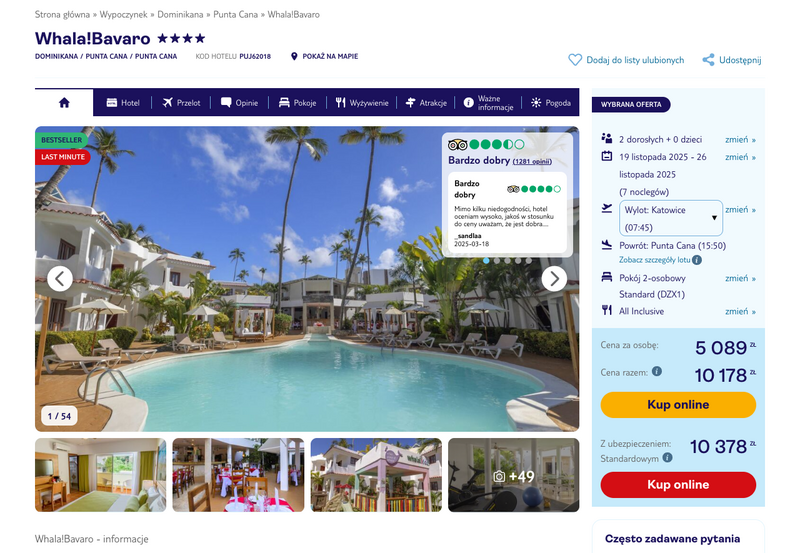Click zmień next to All Inclusive
The width and height of the screenshot is (800, 553).
point(740,311)
